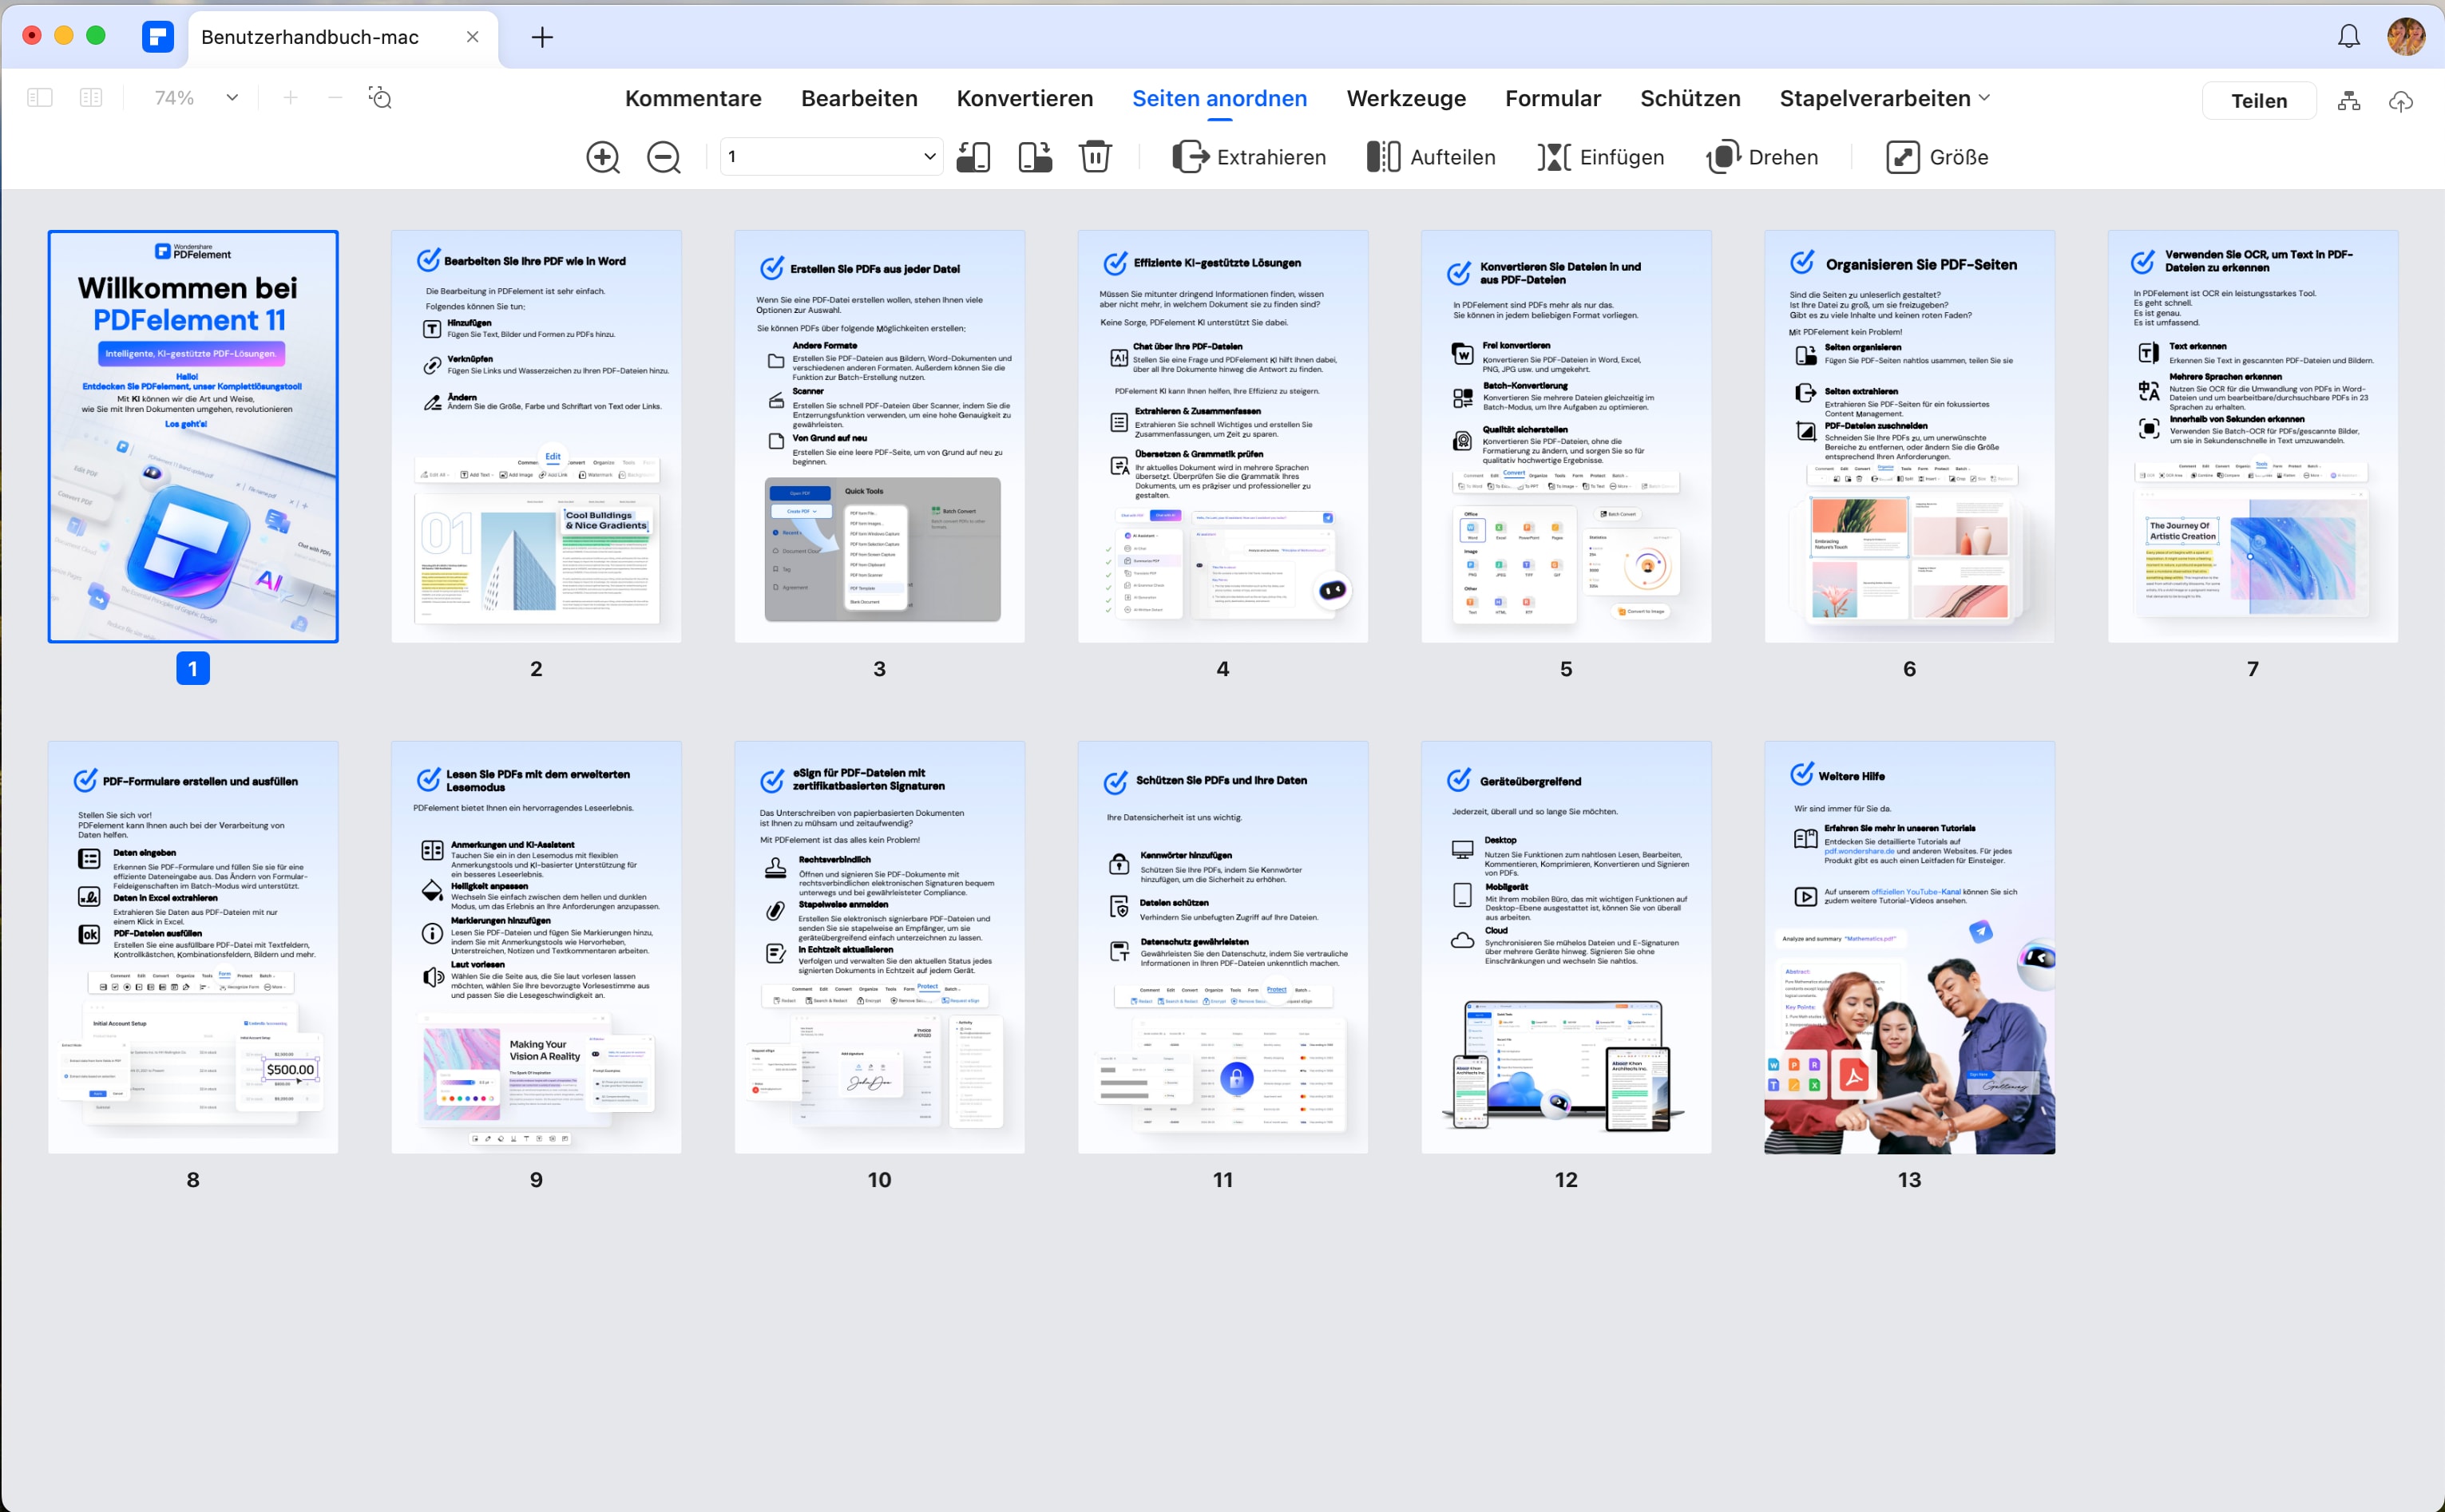Click the Aufteilen label
This screenshot has height=1512, width=2445.
[1452, 157]
